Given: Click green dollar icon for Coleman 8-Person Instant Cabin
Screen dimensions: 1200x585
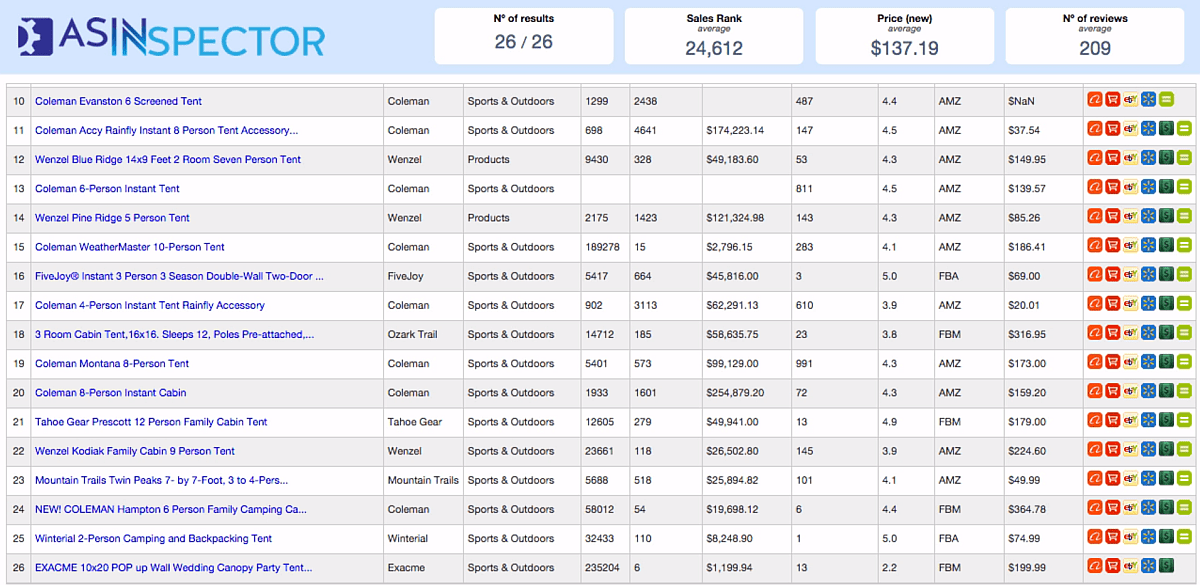Looking at the screenshot, I should 1166,391.
